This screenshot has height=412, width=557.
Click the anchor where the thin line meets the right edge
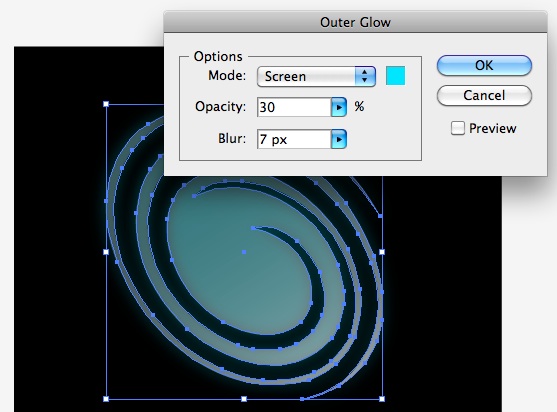(x=380, y=216)
